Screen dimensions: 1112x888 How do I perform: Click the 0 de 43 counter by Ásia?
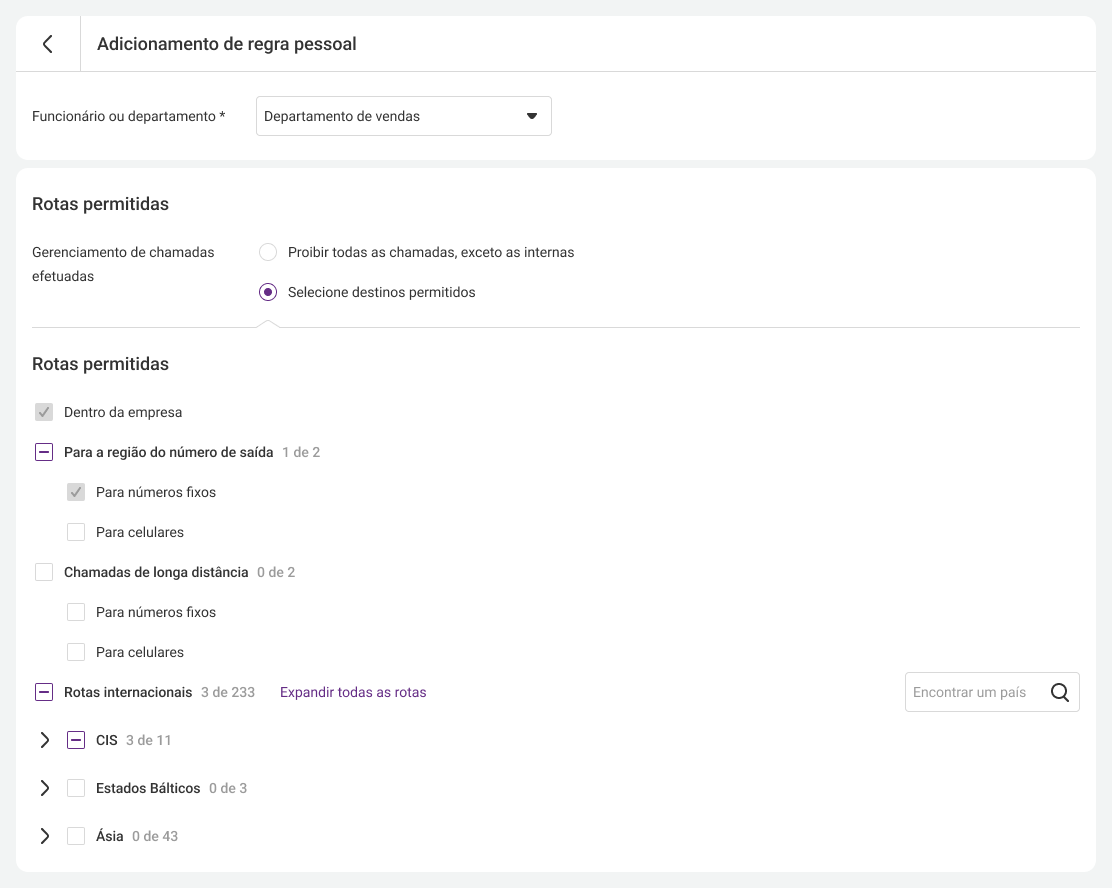(155, 836)
